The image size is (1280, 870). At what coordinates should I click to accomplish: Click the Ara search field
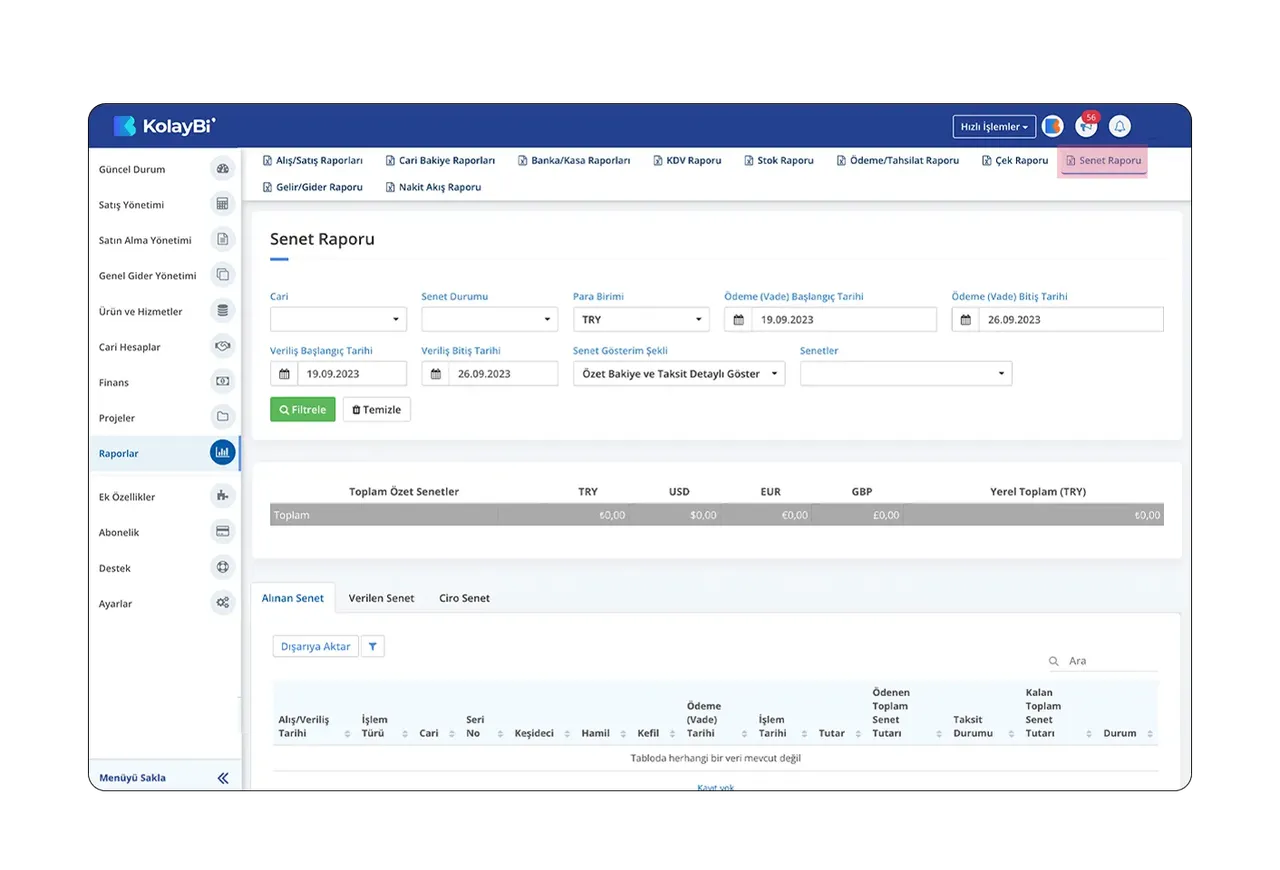click(x=1102, y=661)
